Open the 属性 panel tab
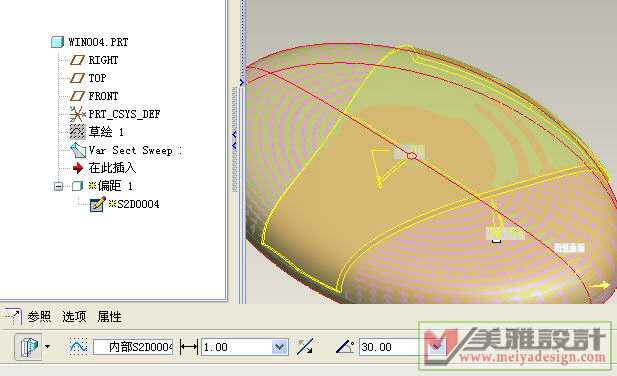Screen dimensions: 617x376 tap(109, 316)
